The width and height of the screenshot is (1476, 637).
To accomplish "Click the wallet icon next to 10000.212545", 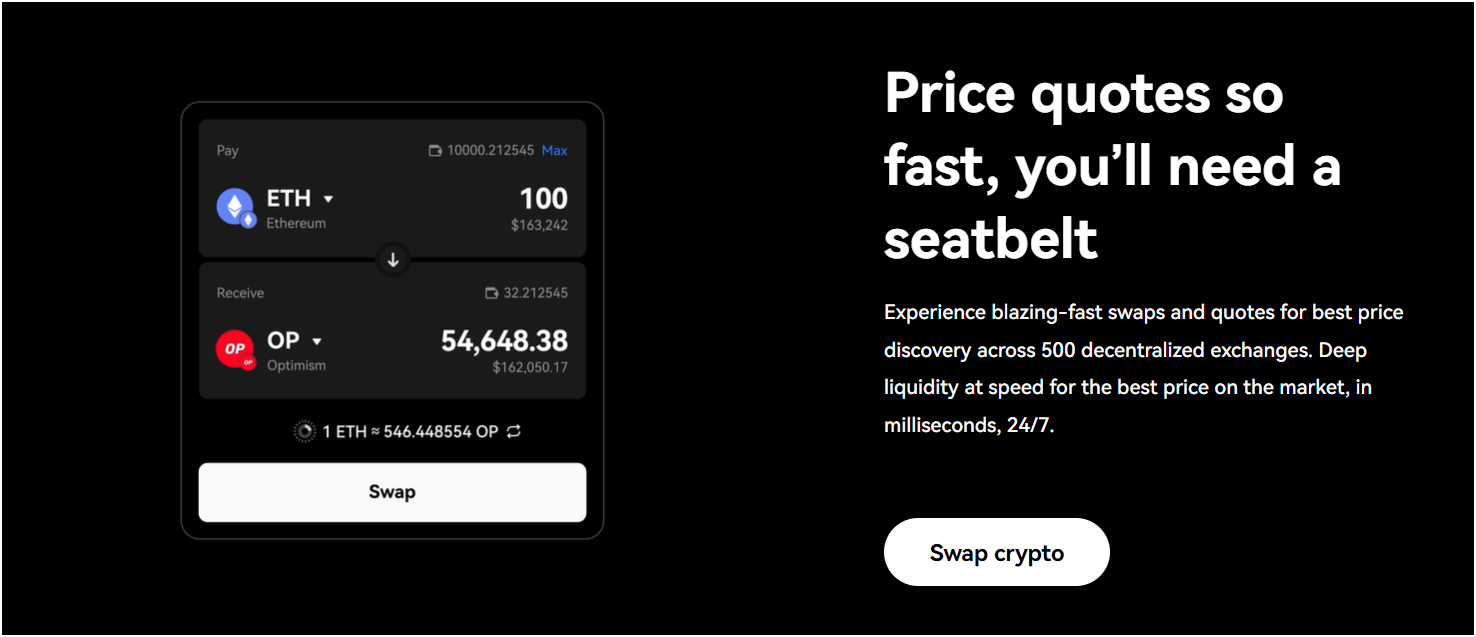I will [x=435, y=151].
